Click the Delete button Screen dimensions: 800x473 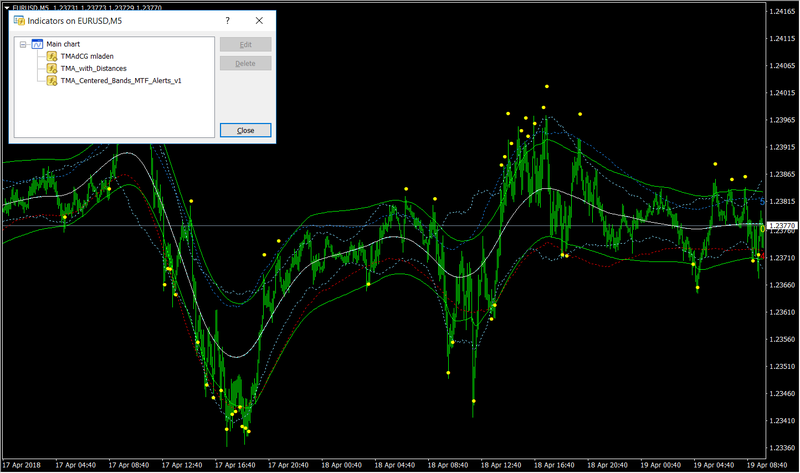(245, 63)
